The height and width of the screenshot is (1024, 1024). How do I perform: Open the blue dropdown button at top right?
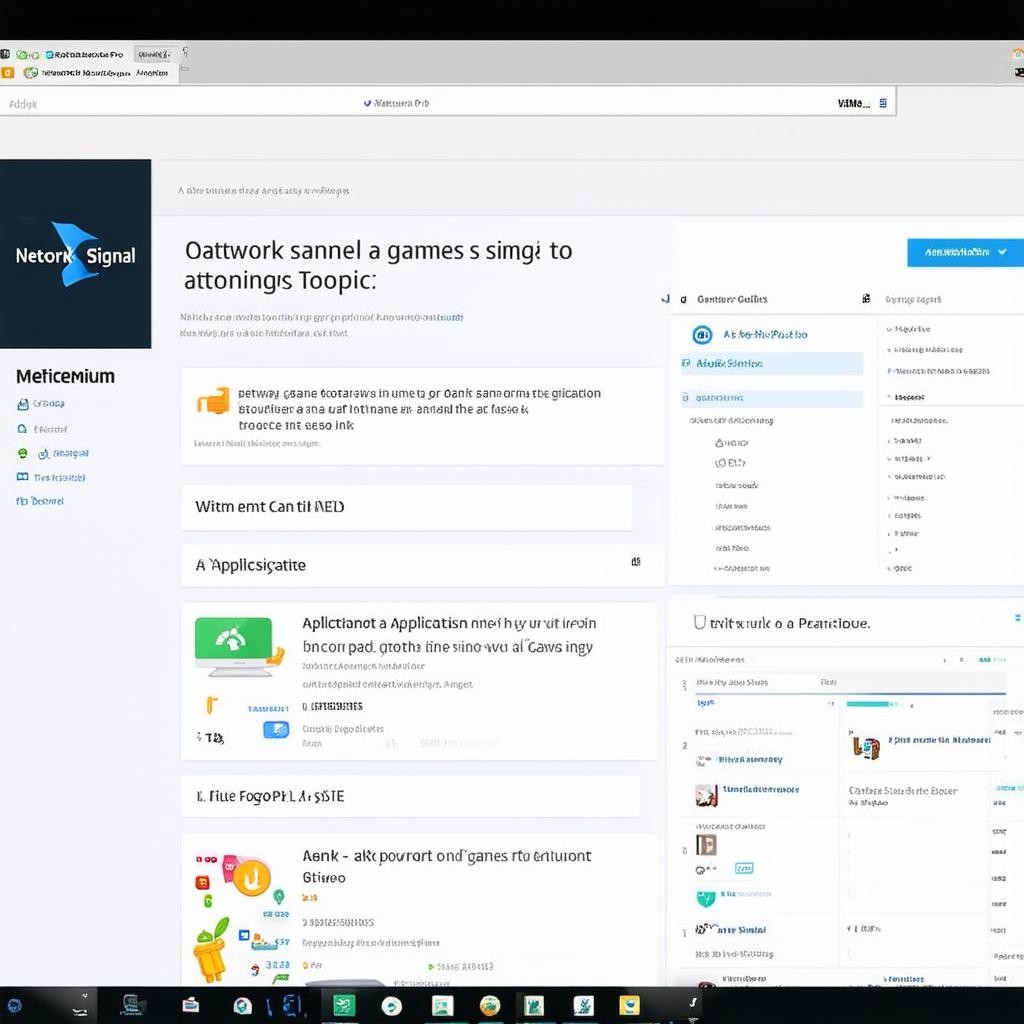coord(965,252)
